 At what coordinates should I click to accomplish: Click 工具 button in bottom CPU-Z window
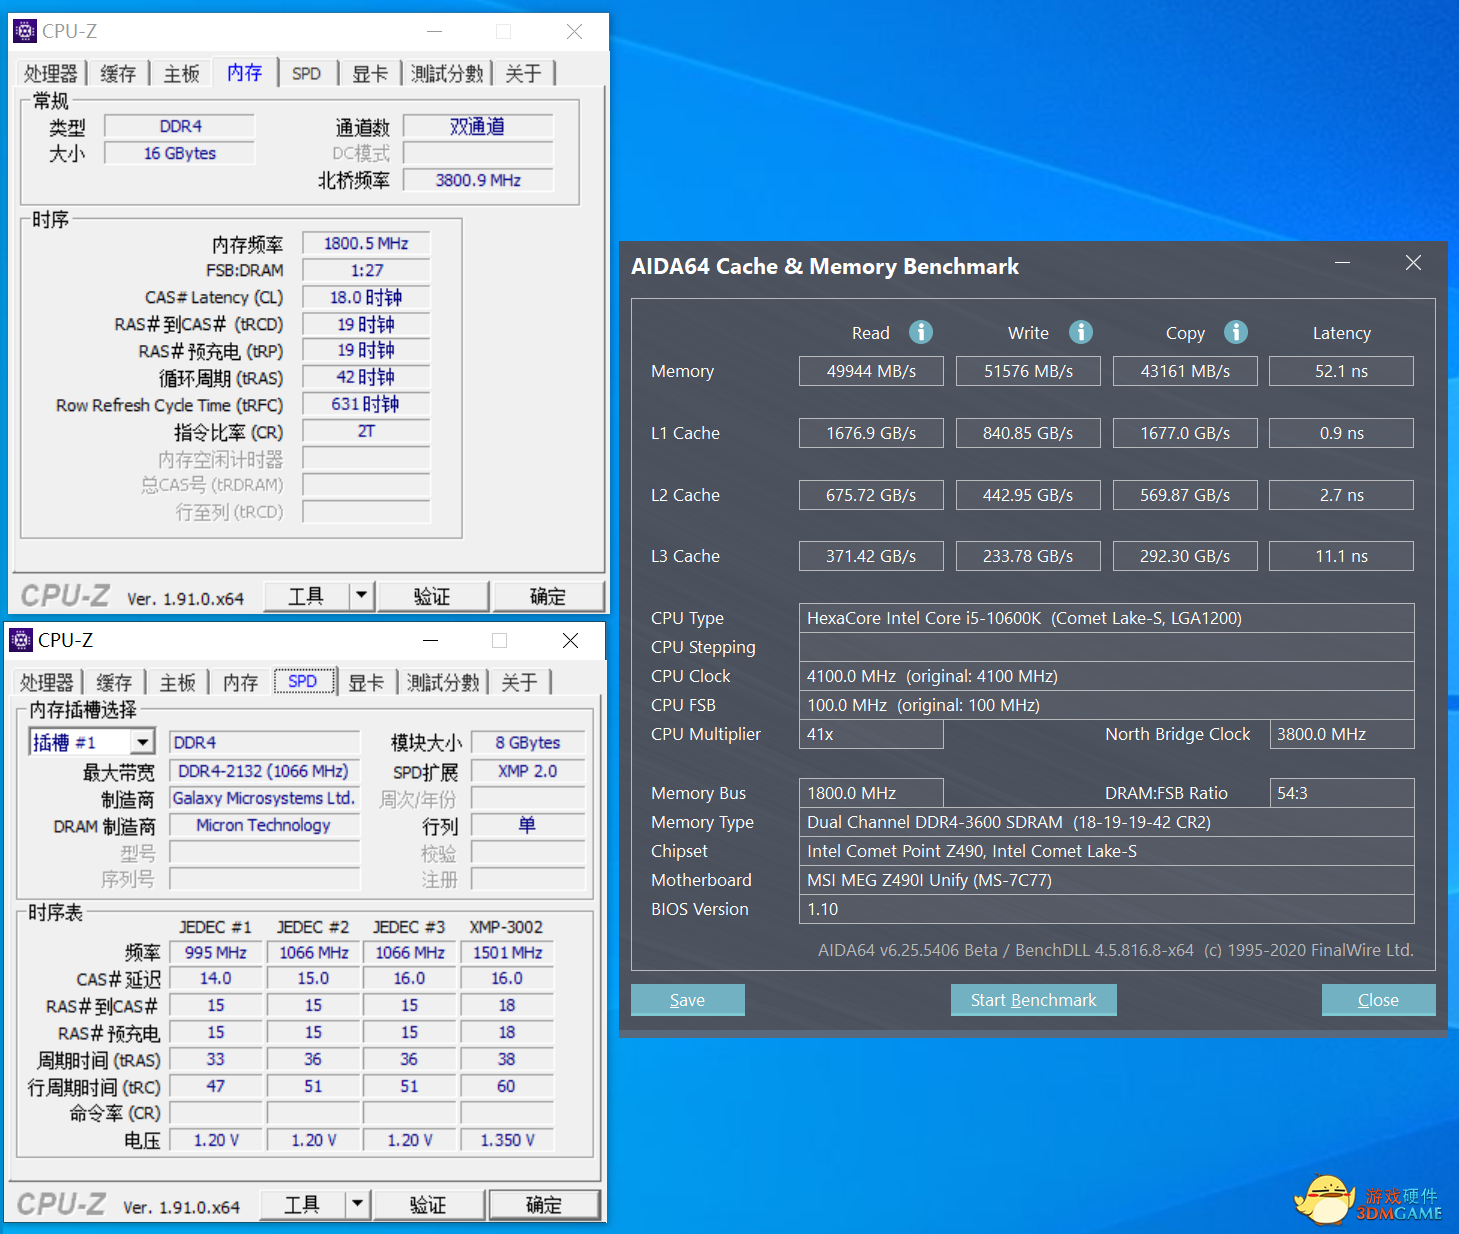pos(302,1204)
